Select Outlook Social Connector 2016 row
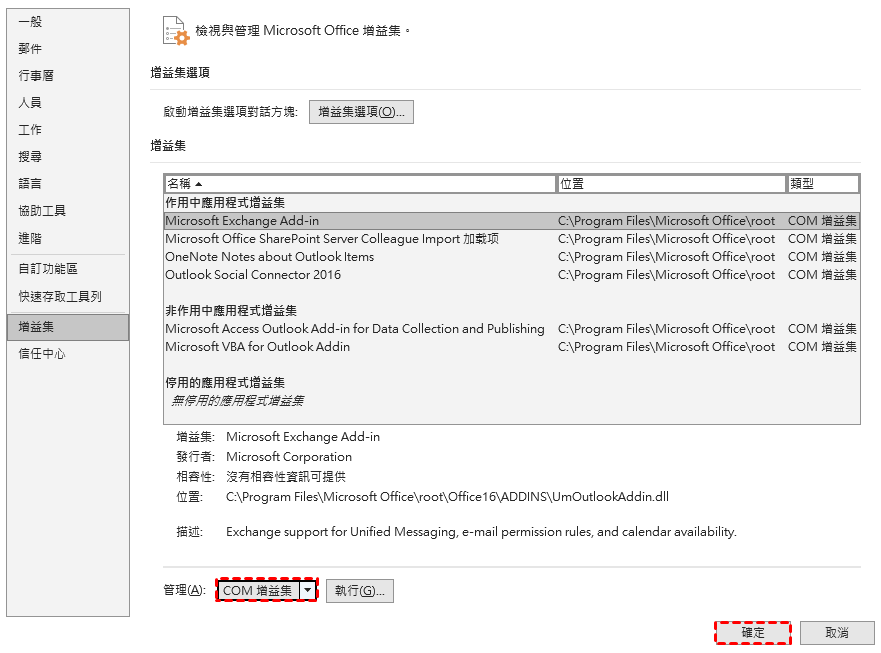Image resolution: width=881 pixels, height=653 pixels. (511, 275)
